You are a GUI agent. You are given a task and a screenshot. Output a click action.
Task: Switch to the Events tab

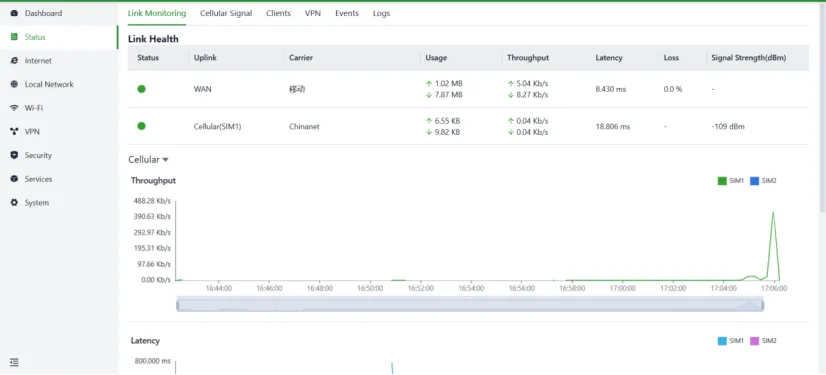click(x=347, y=13)
